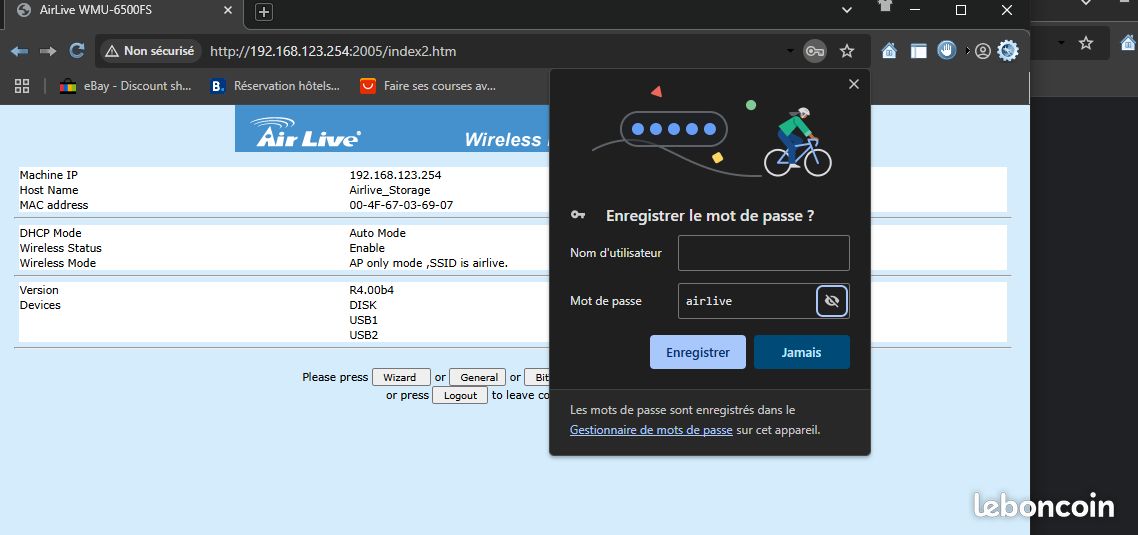Close the save password popup
Image resolution: width=1138 pixels, height=535 pixels.
[854, 84]
